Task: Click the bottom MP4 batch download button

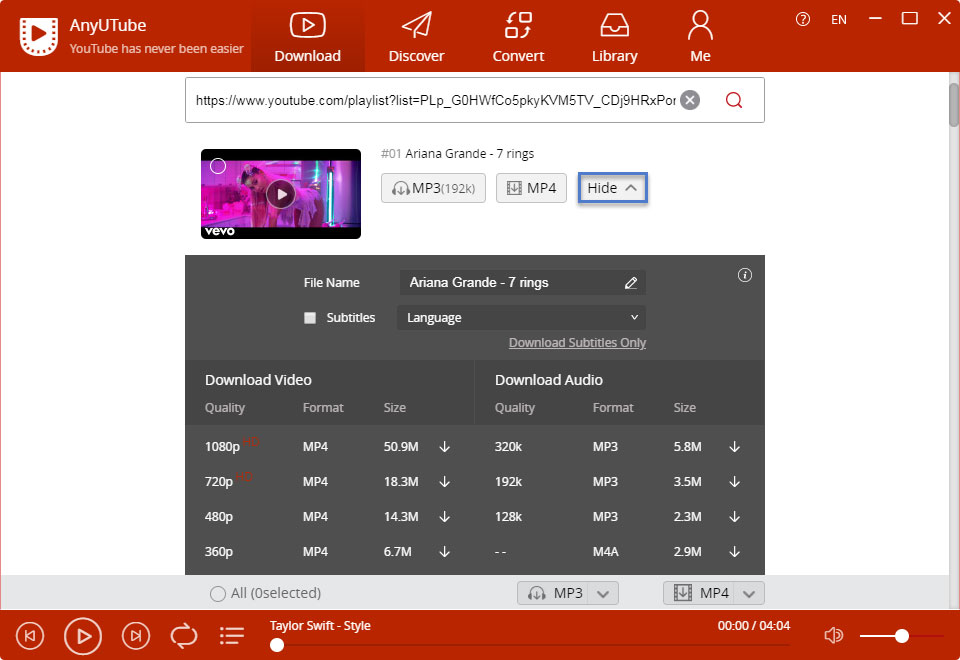Action: (699, 593)
